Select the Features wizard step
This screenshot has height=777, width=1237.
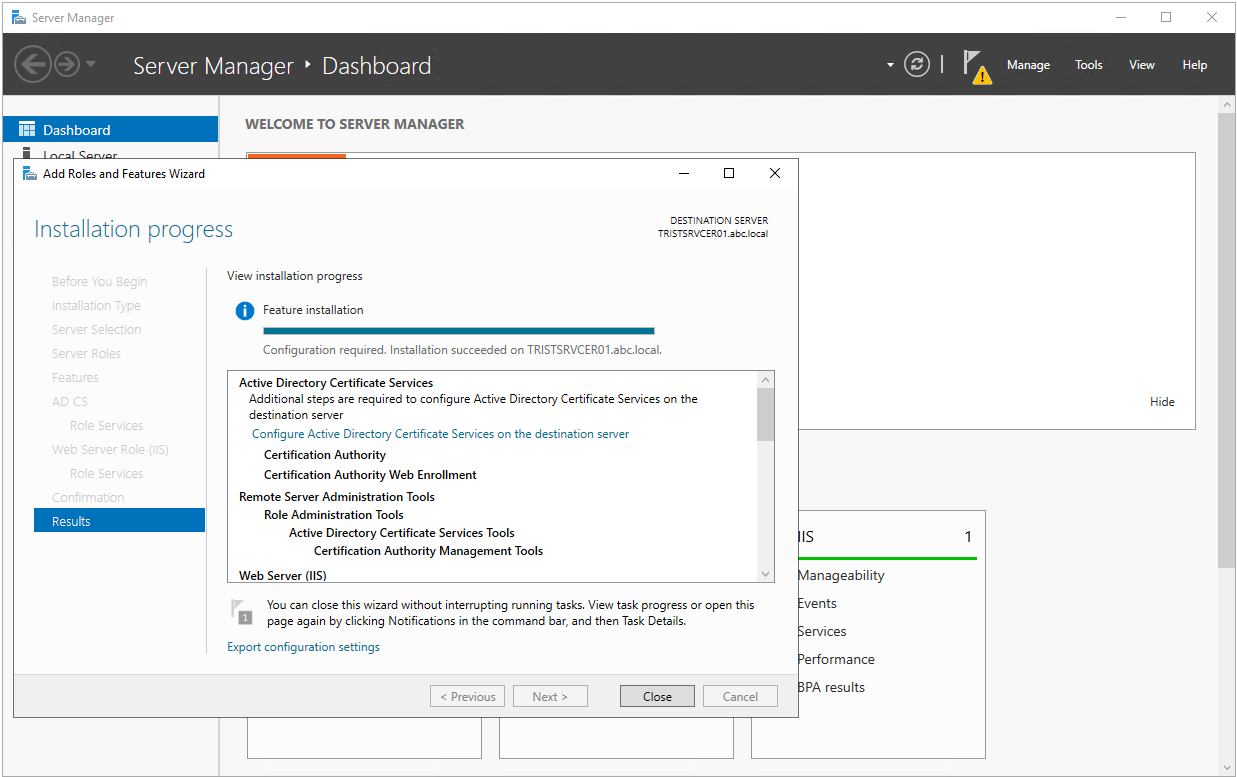point(75,377)
